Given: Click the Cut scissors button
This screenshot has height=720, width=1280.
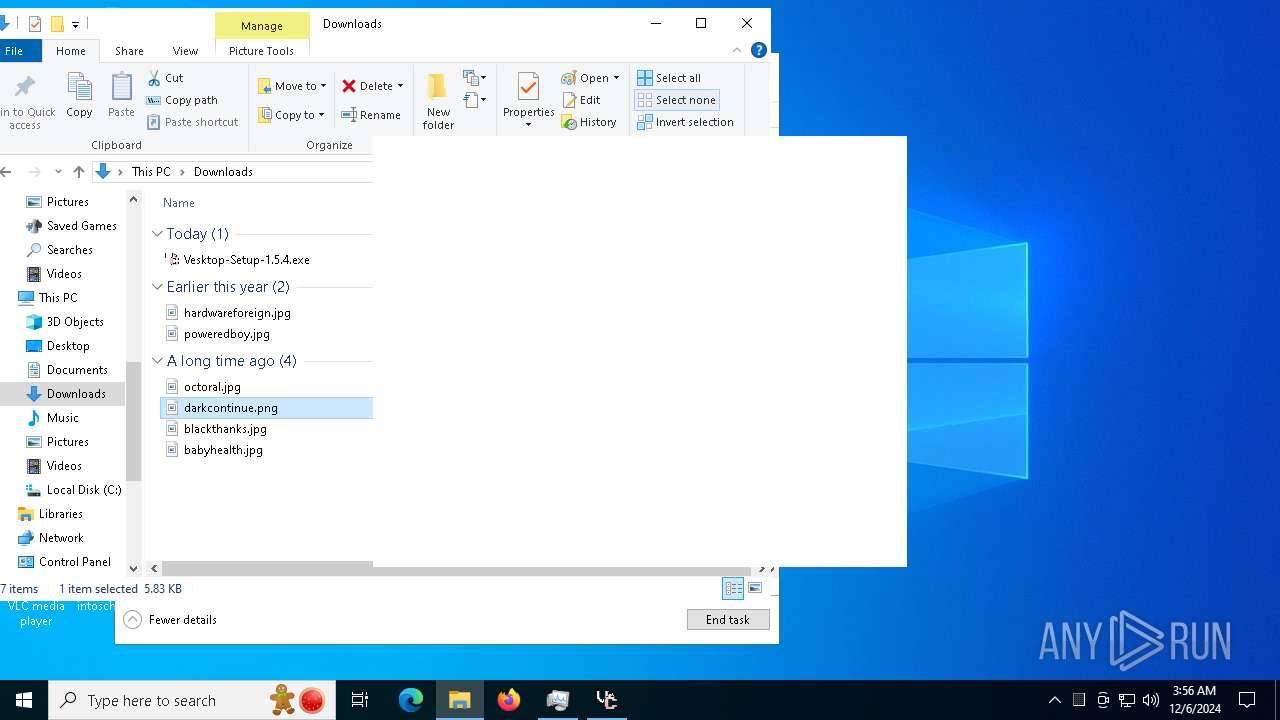Looking at the screenshot, I should tap(165, 78).
